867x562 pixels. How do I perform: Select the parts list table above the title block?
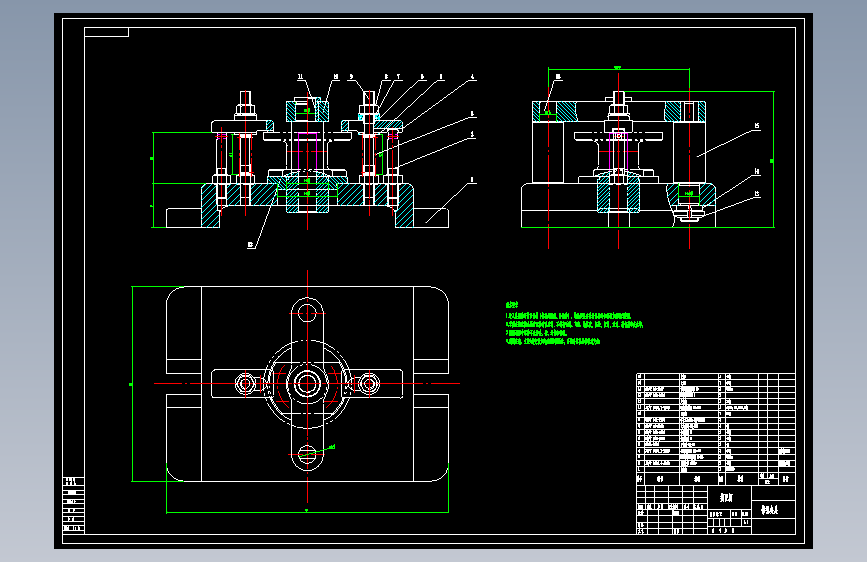pyautogui.click(x=715, y=429)
